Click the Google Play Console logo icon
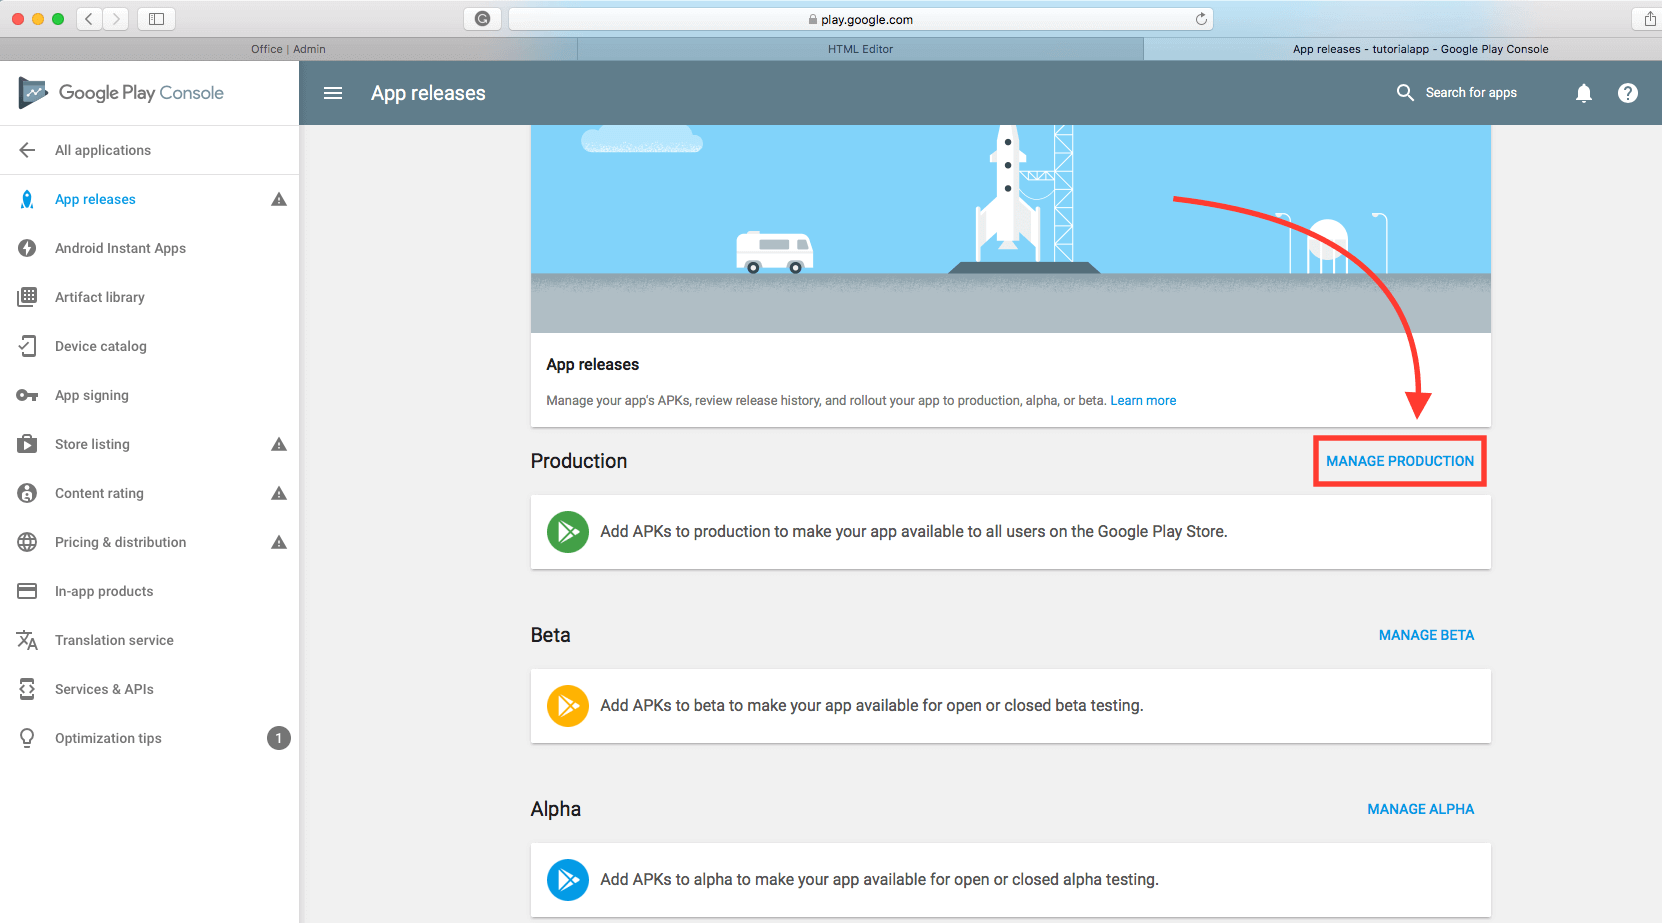1662x923 pixels. tap(33, 93)
